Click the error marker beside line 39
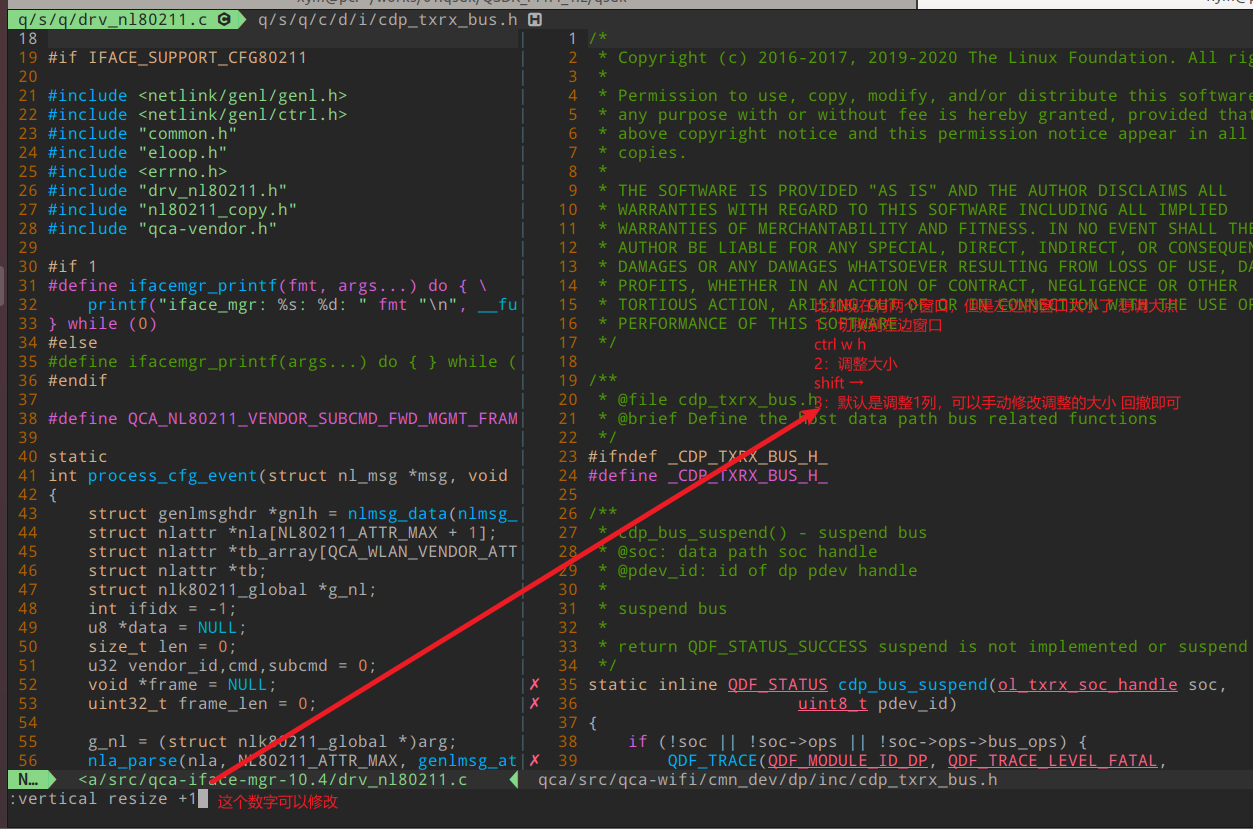 (x=535, y=761)
